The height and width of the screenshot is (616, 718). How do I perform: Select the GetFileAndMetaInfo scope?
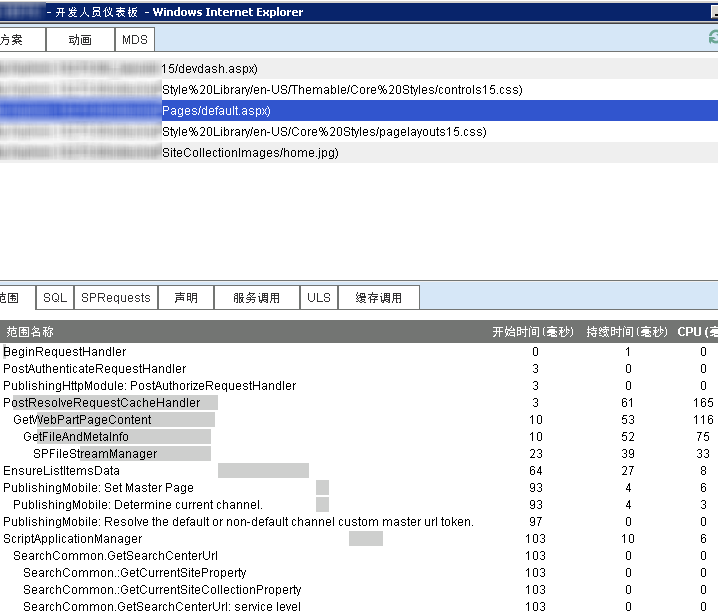76,436
